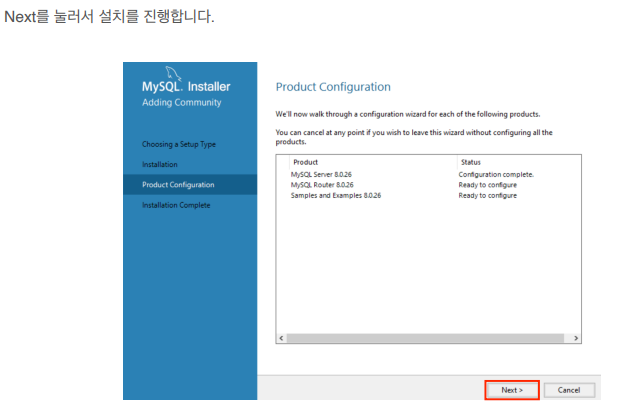Click the right scroll arrow of product list

pyautogui.click(x=576, y=338)
